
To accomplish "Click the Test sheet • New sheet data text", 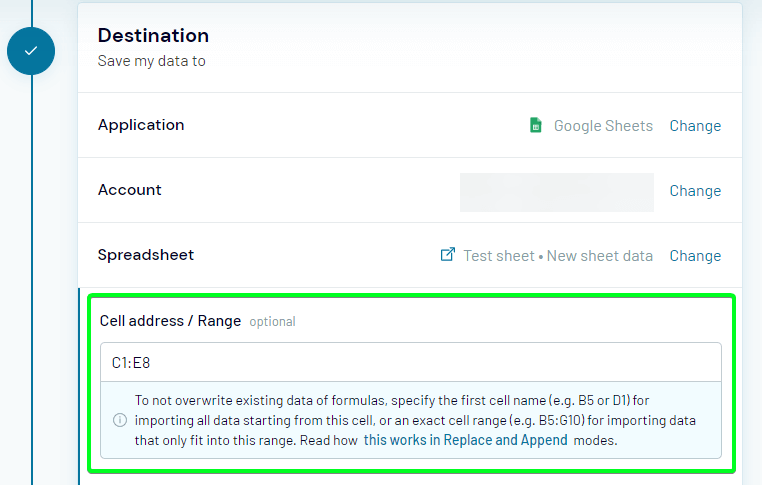I will pyautogui.click(x=558, y=256).
